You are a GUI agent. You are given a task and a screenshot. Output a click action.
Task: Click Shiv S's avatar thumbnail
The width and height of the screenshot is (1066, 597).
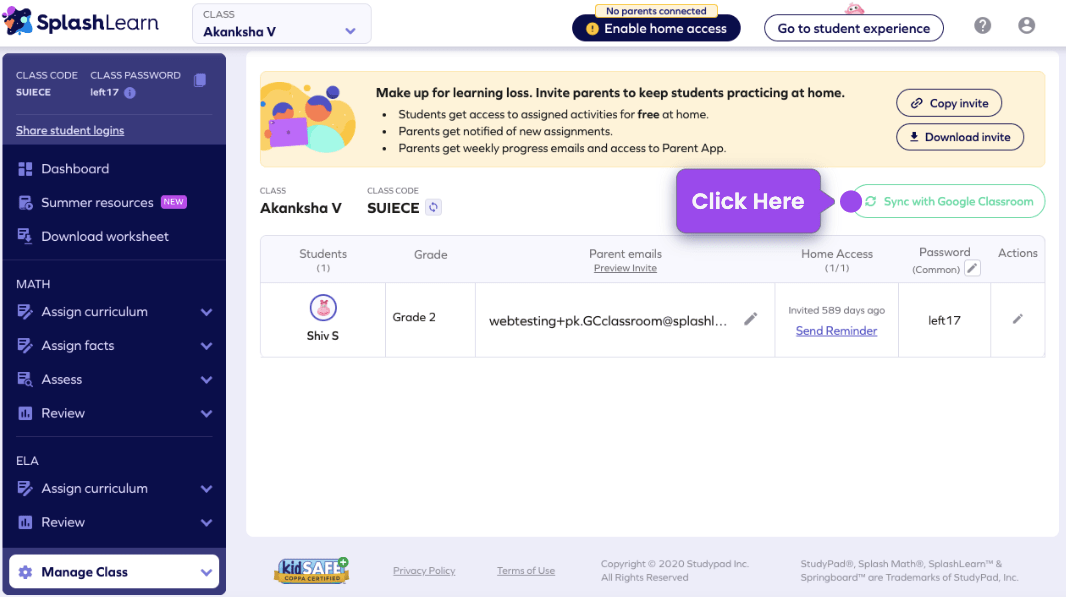point(322,308)
